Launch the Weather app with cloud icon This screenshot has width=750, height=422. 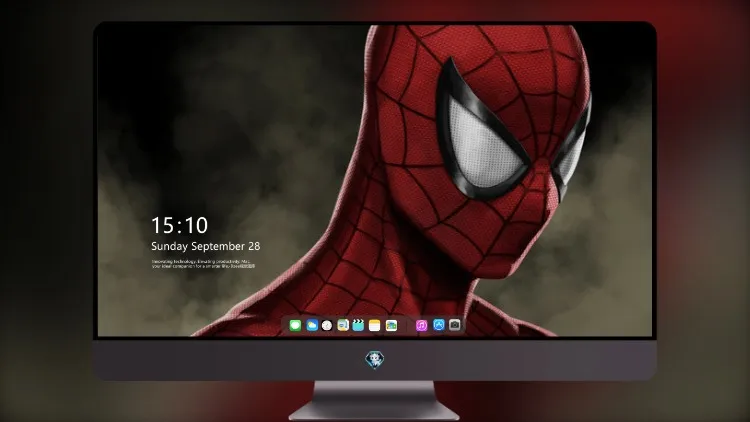[x=312, y=325]
